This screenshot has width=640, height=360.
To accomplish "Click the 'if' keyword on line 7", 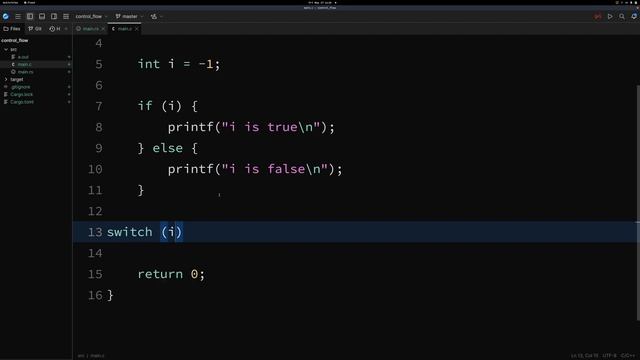I will 145,106.
